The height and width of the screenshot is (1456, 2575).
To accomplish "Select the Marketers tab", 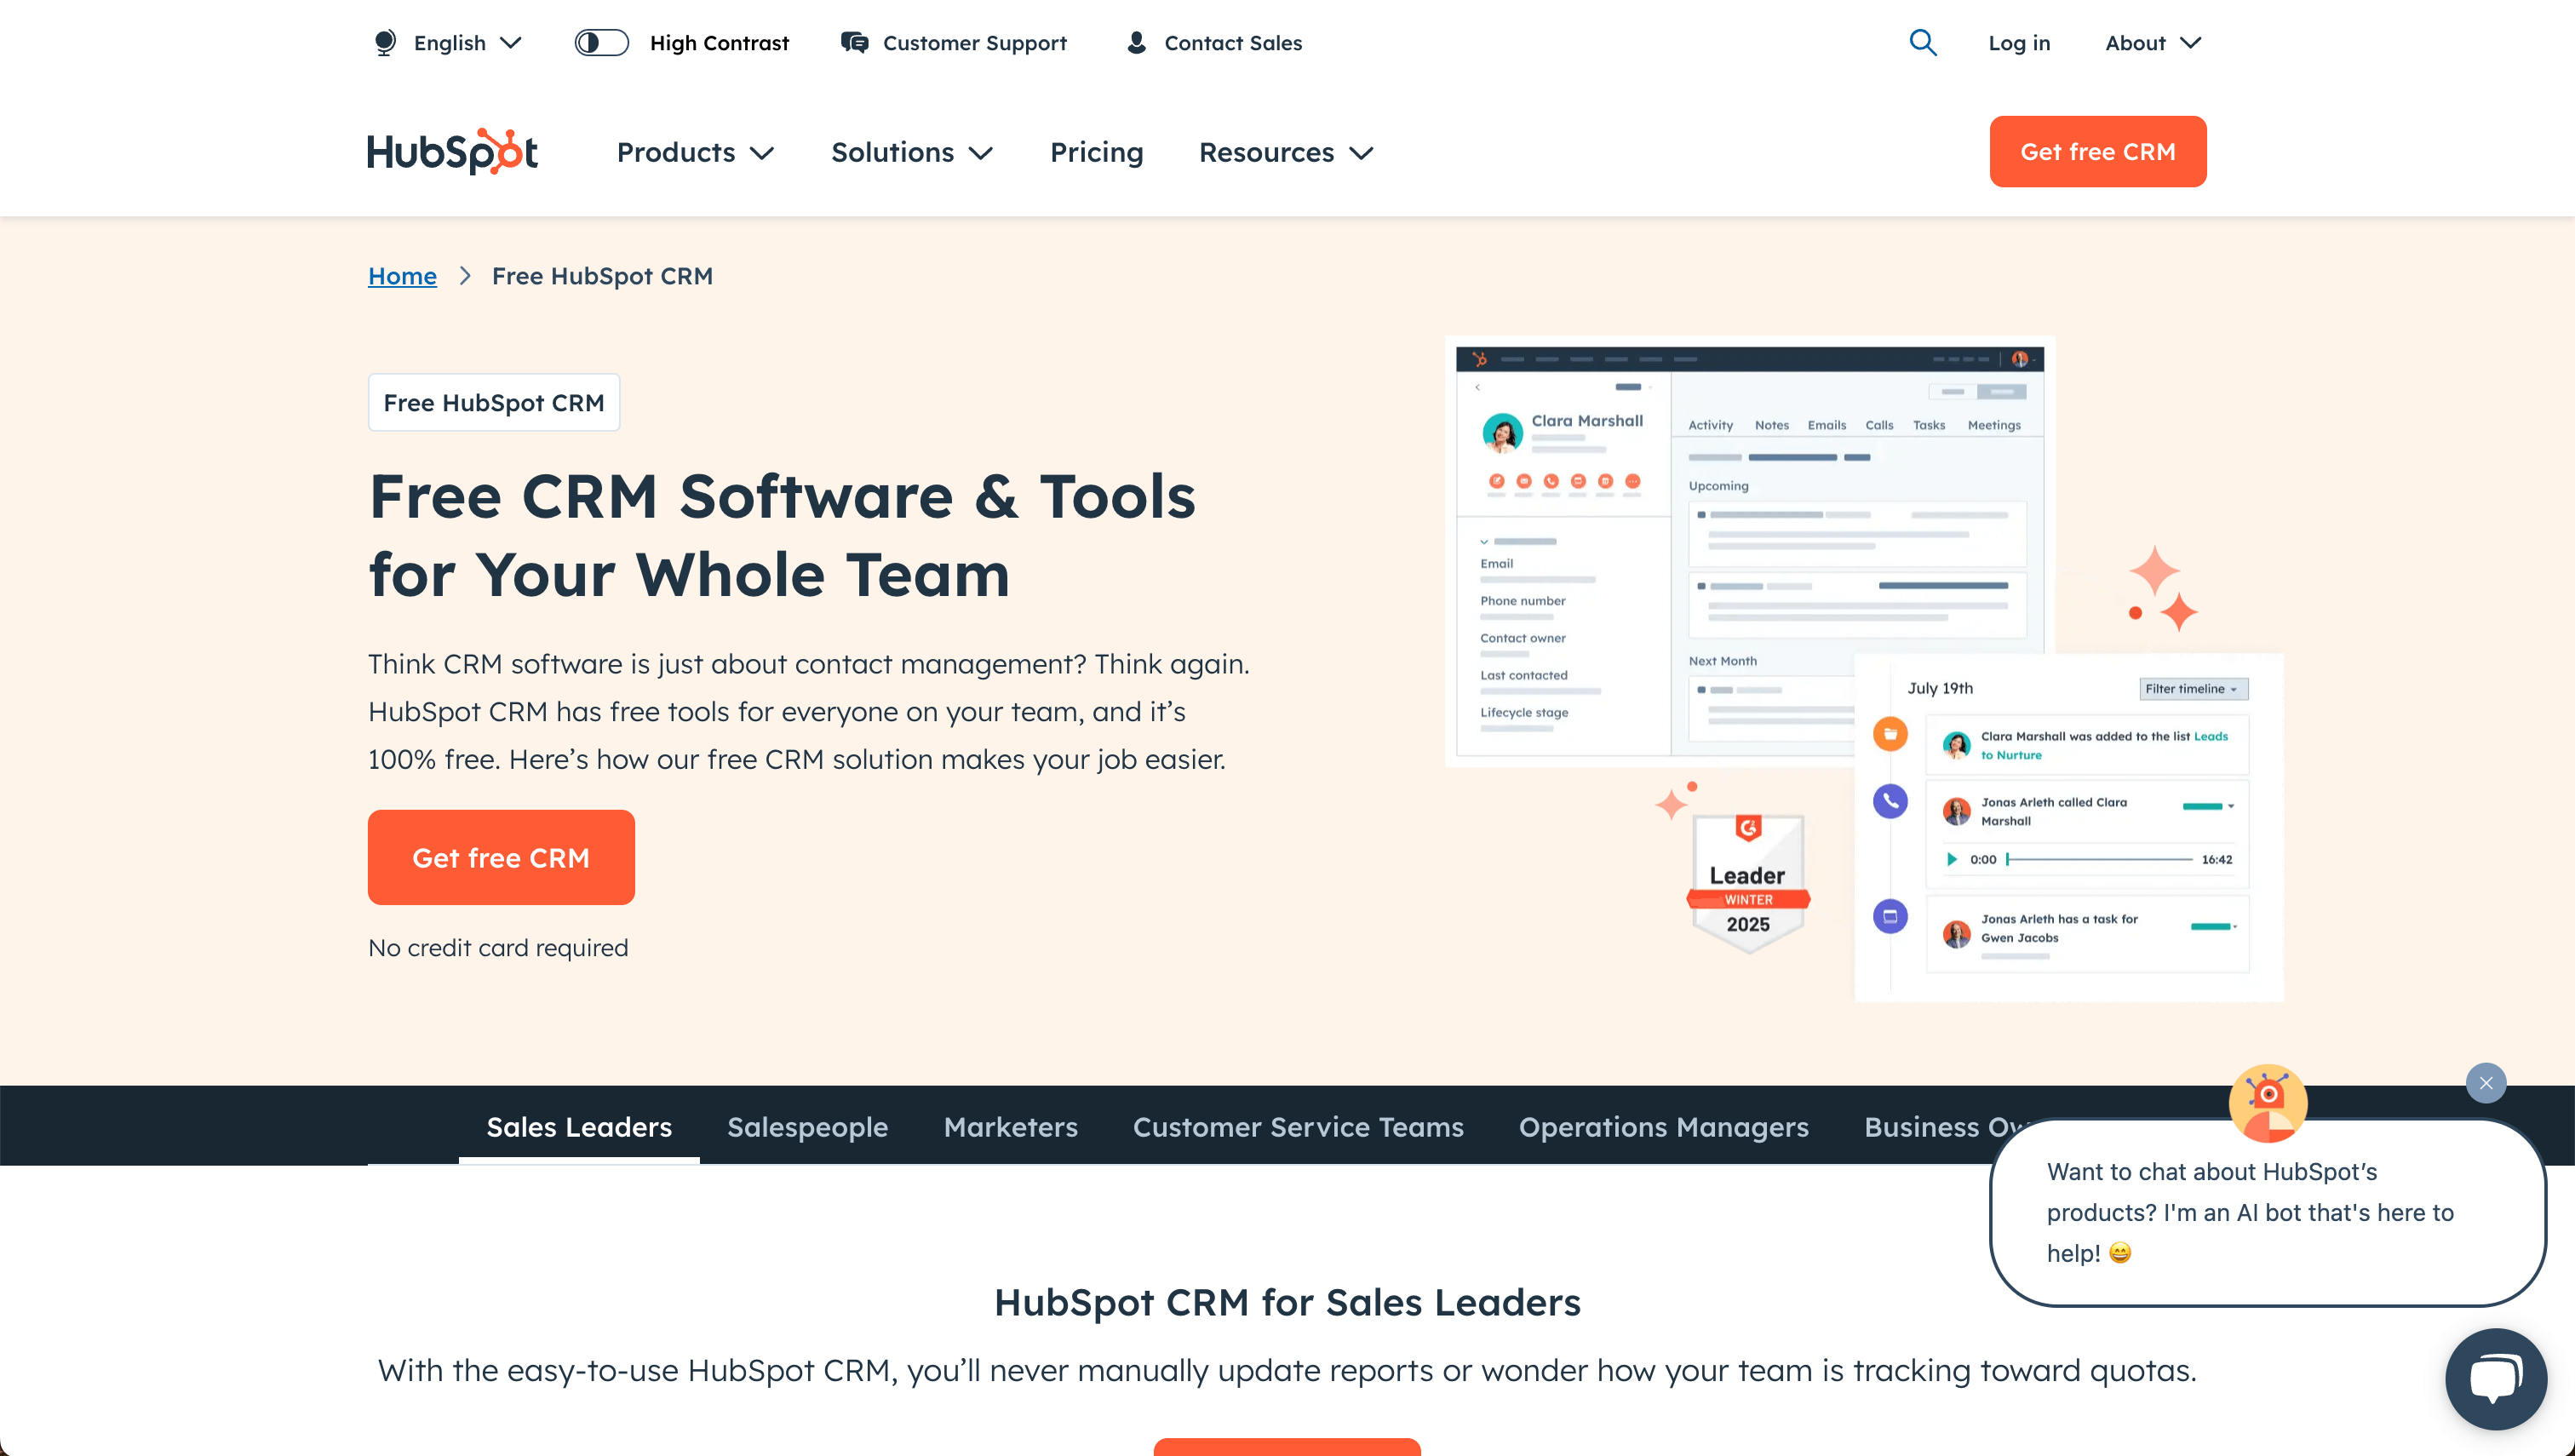I will point(1010,1127).
